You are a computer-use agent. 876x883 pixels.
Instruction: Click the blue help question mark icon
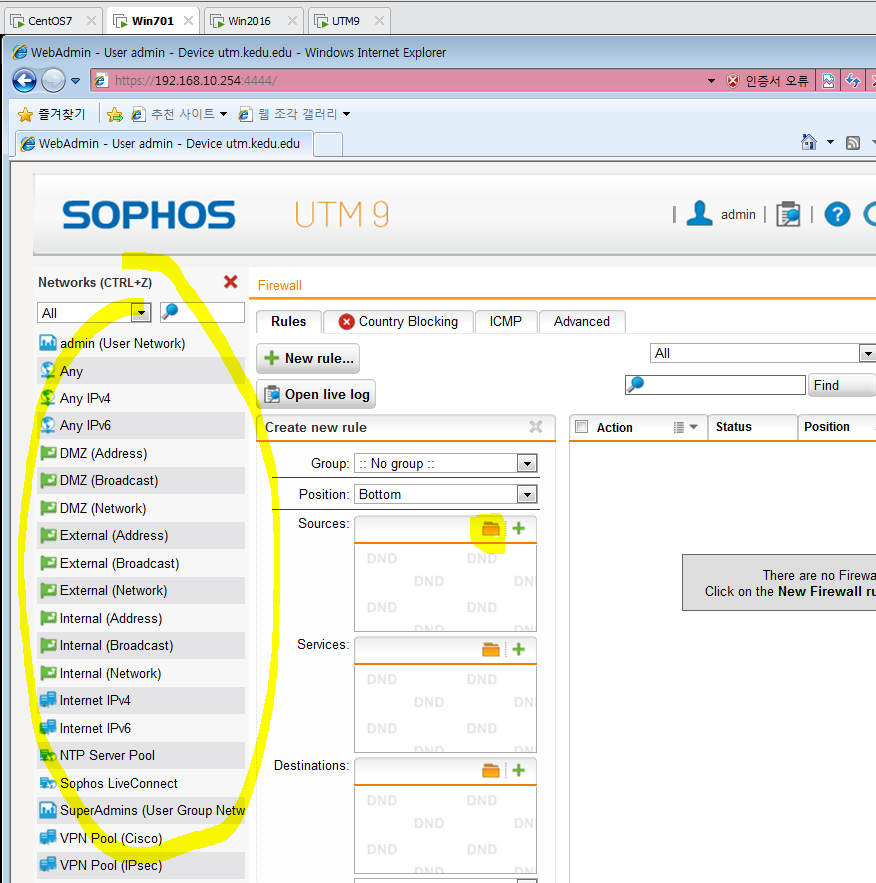pyautogui.click(x=837, y=215)
